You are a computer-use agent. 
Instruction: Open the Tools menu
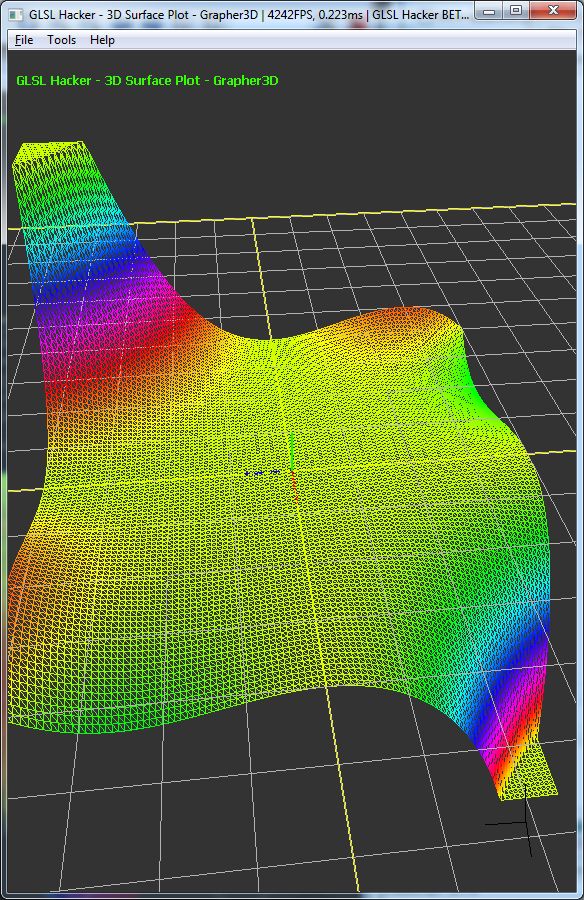[x=61, y=40]
